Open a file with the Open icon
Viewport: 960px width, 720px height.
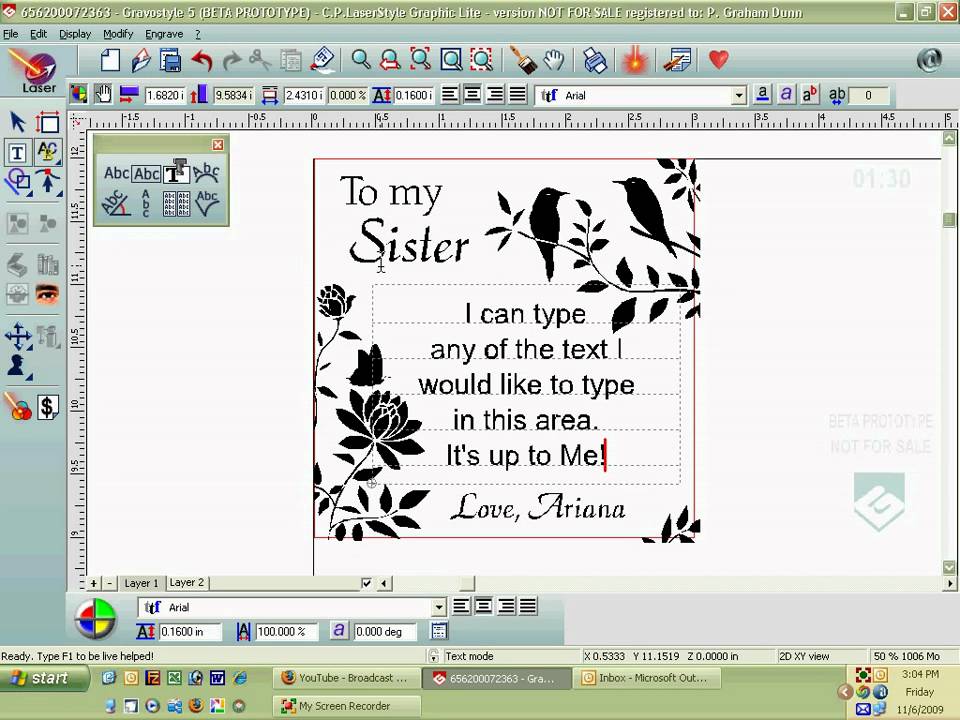141,60
